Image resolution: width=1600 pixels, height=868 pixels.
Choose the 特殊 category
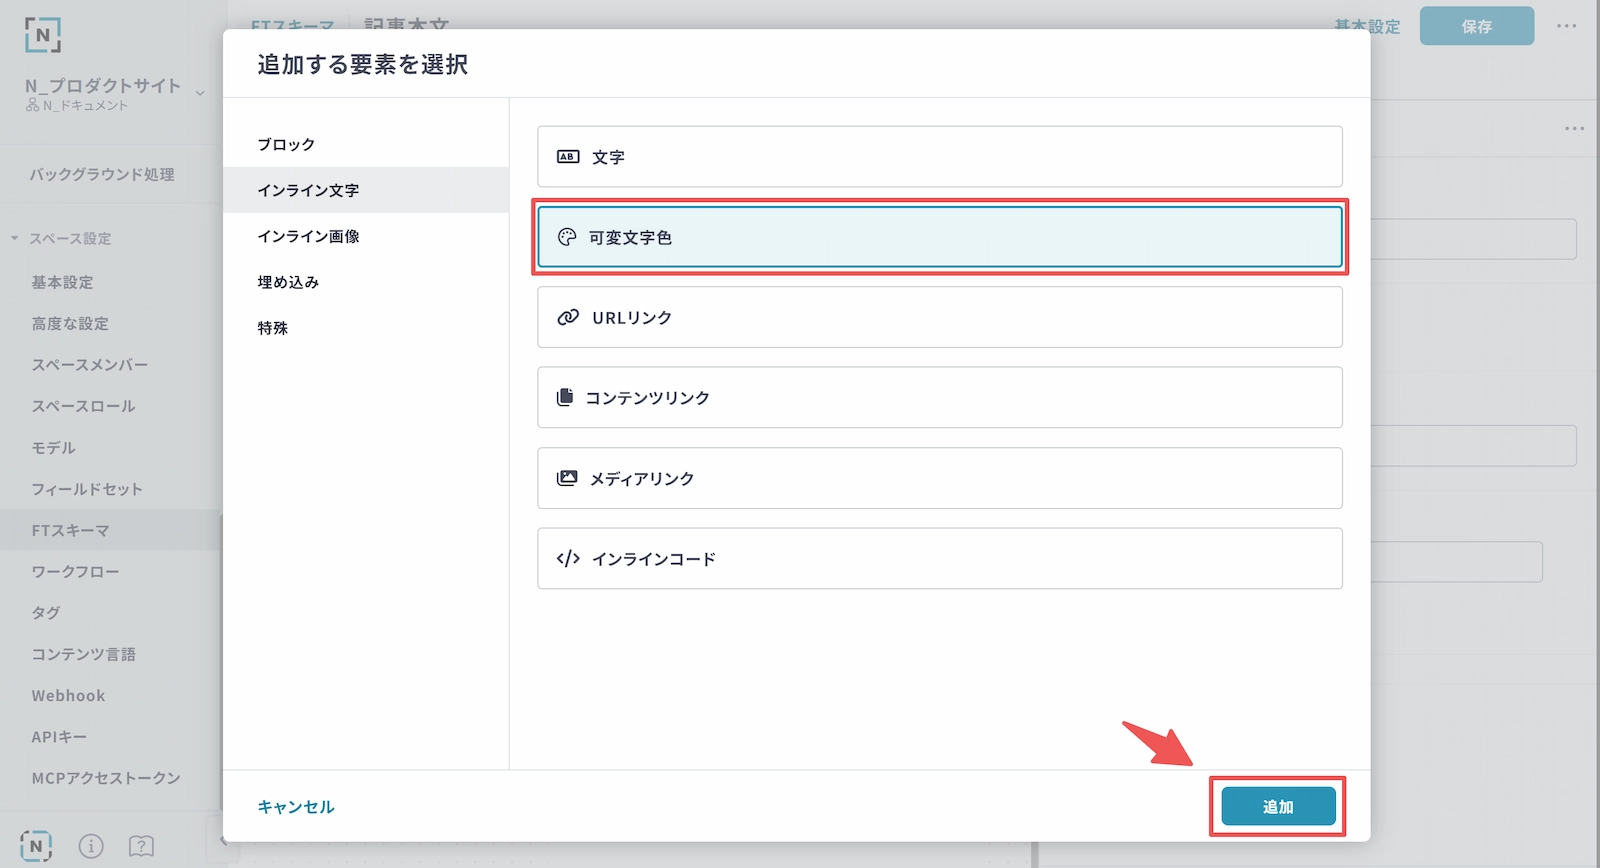tap(272, 328)
